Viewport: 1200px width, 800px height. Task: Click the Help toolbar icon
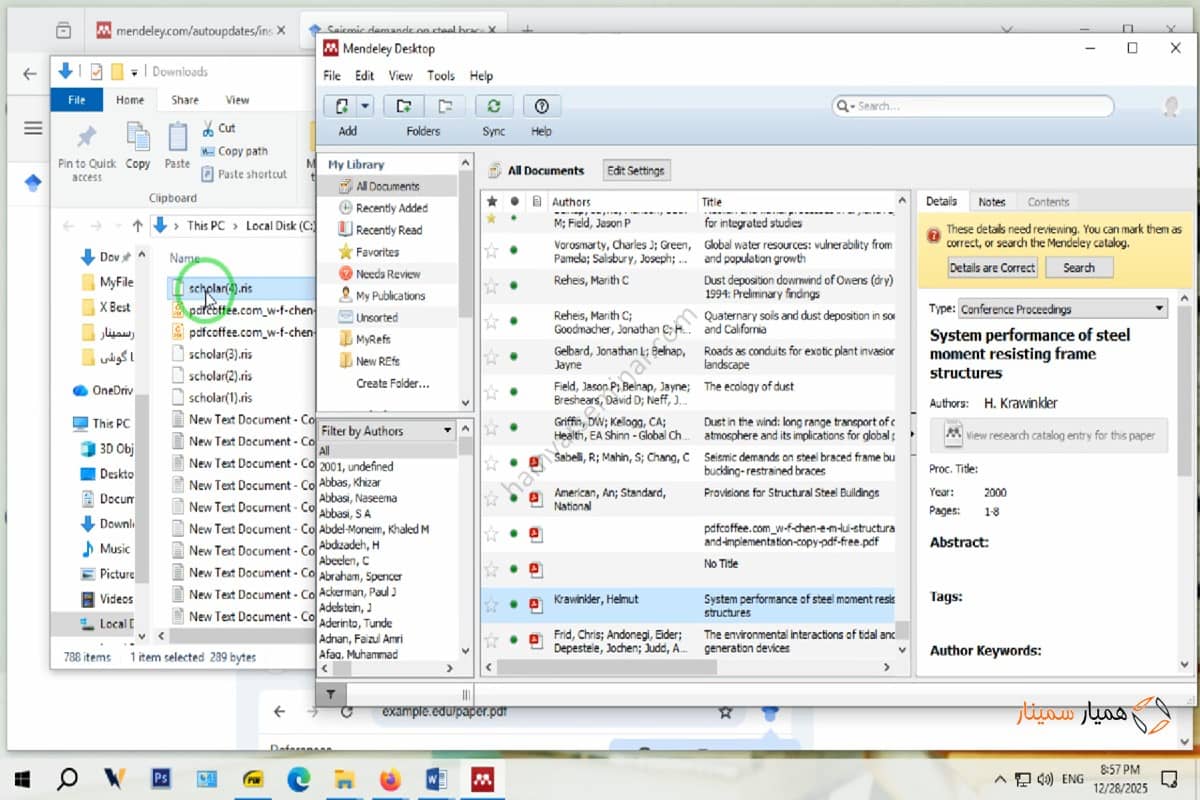(x=542, y=106)
